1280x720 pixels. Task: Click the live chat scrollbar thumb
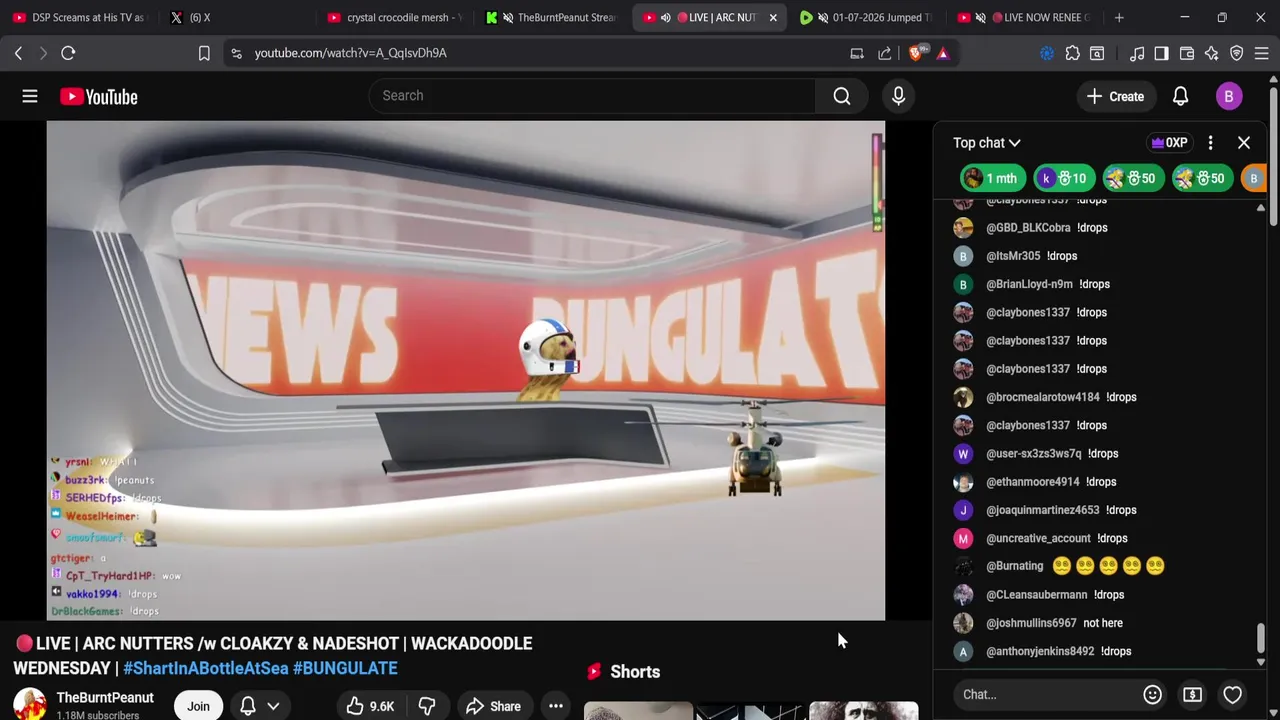click(x=1260, y=637)
